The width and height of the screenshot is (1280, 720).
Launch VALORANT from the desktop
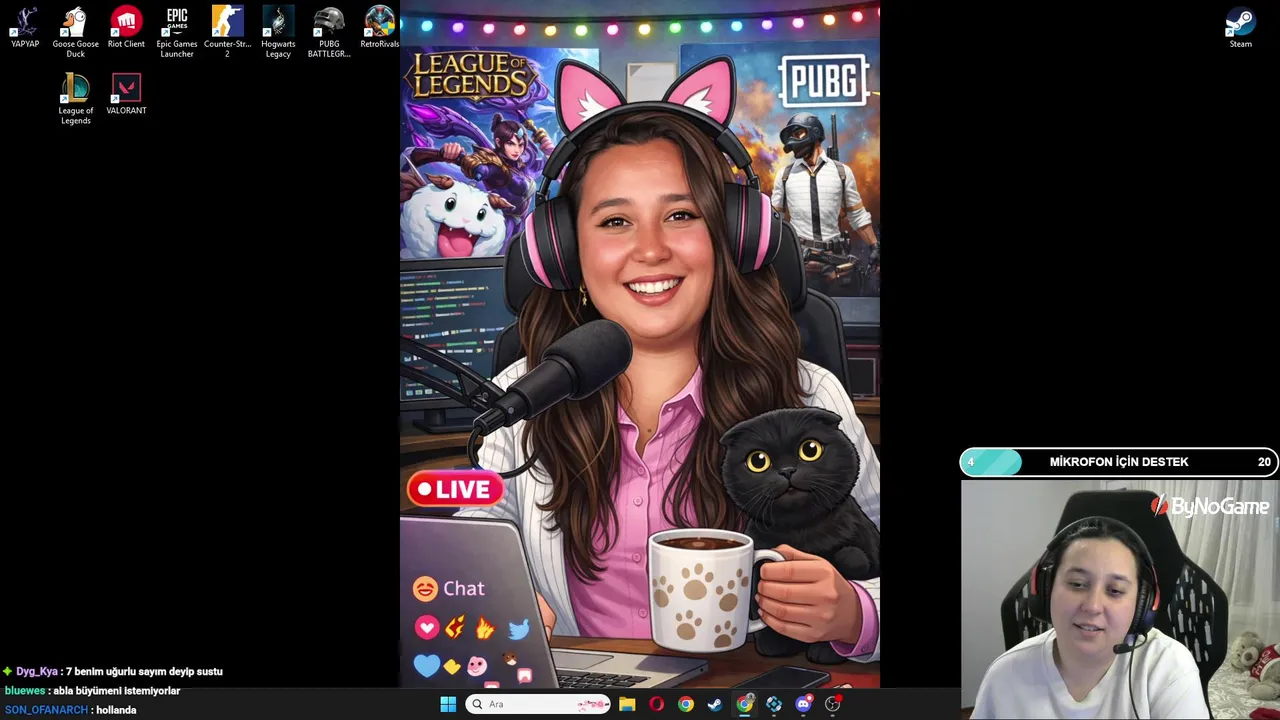[126, 94]
